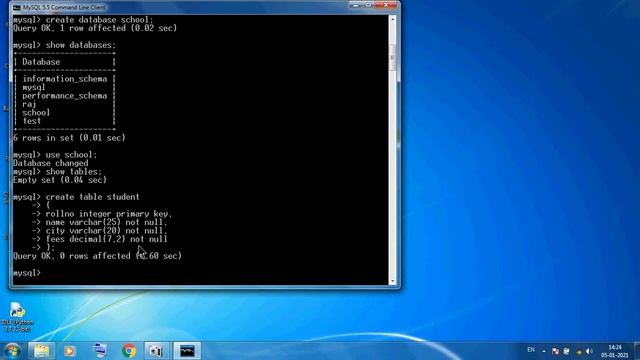Switch to MySQL Command Line taskbar button
640x360 pixels.
187,351
